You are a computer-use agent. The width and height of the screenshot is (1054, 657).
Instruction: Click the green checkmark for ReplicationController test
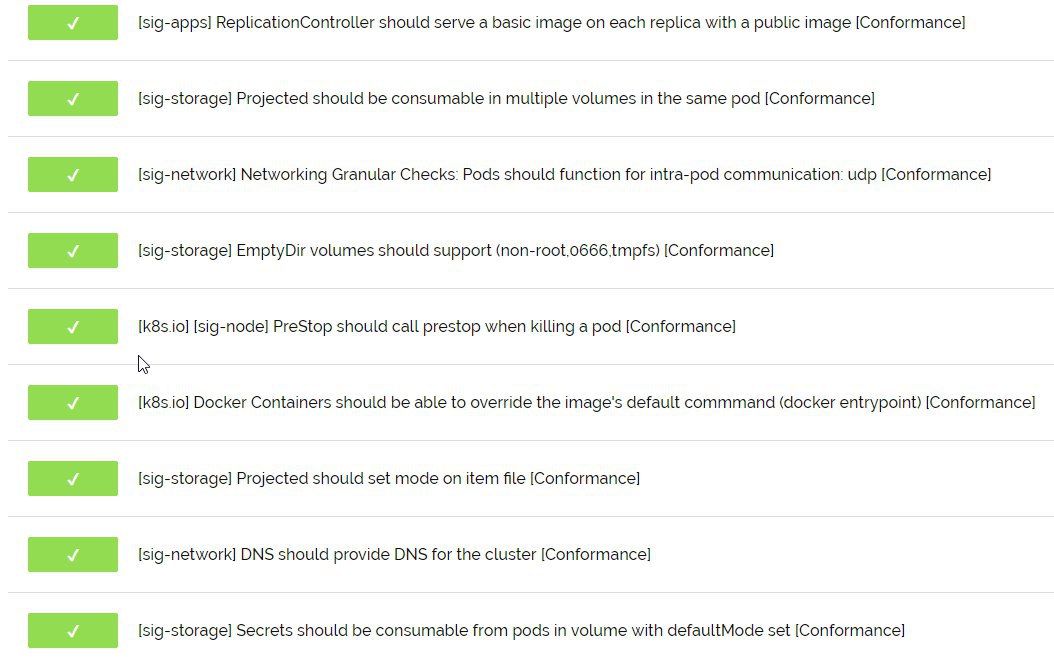73,23
